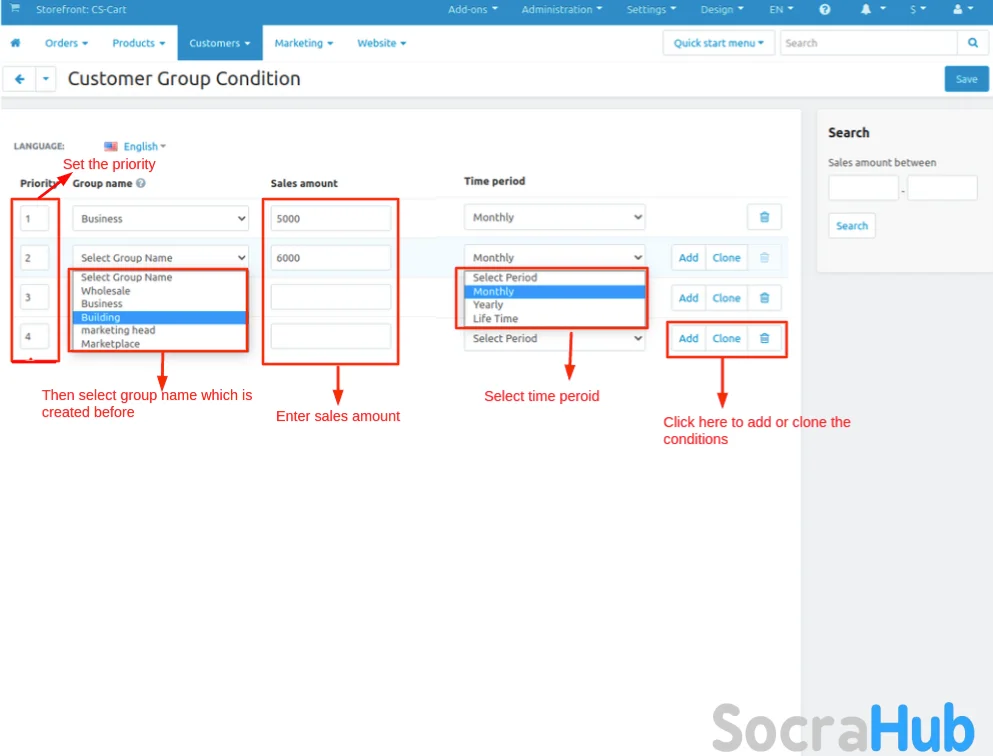Open the English language selector
Viewport: 993px width, 756px height.
(136, 146)
